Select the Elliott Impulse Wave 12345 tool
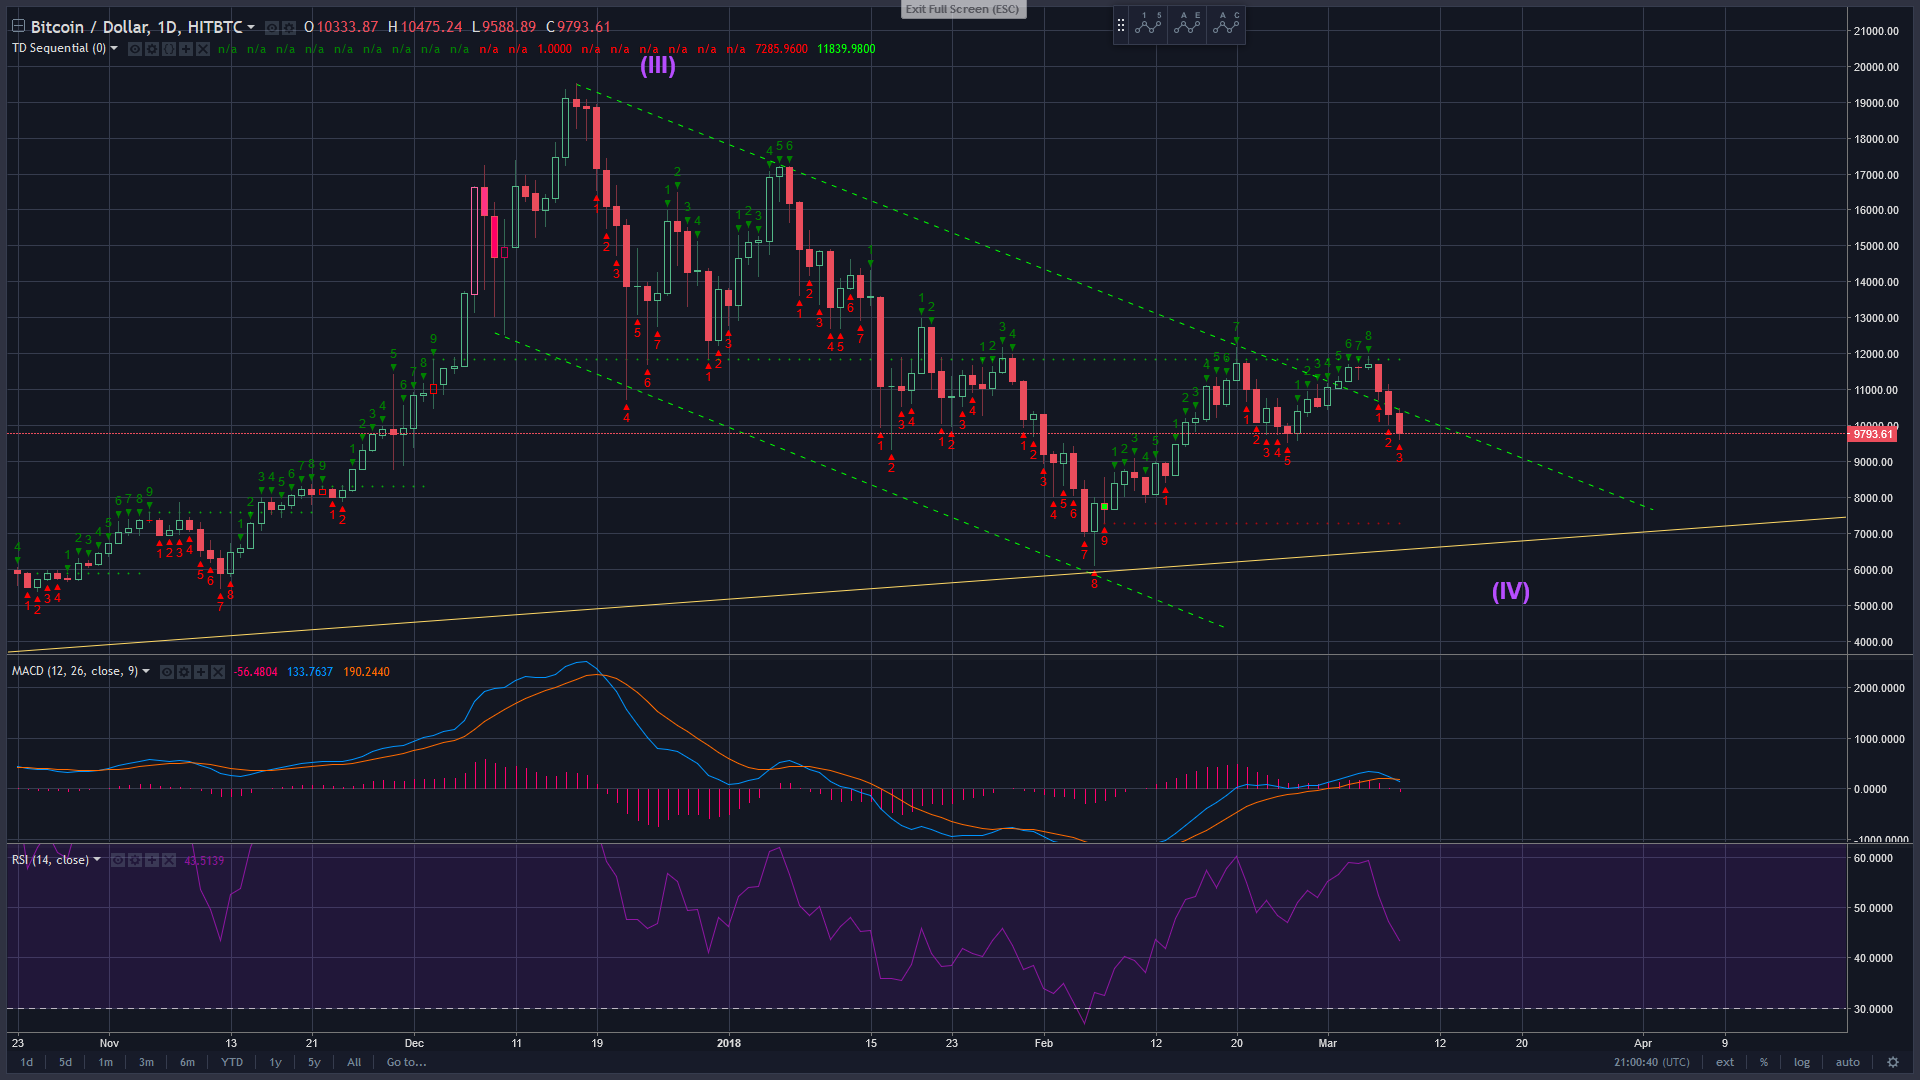The height and width of the screenshot is (1080, 1920). point(1149,25)
